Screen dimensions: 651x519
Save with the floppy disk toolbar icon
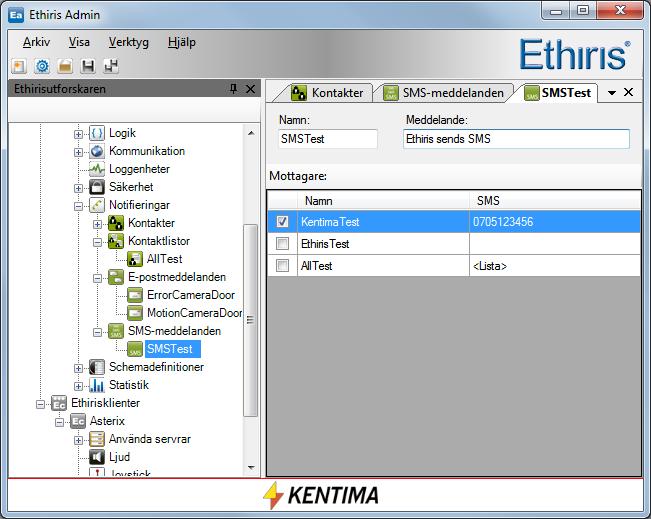pyautogui.click(x=88, y=66)
